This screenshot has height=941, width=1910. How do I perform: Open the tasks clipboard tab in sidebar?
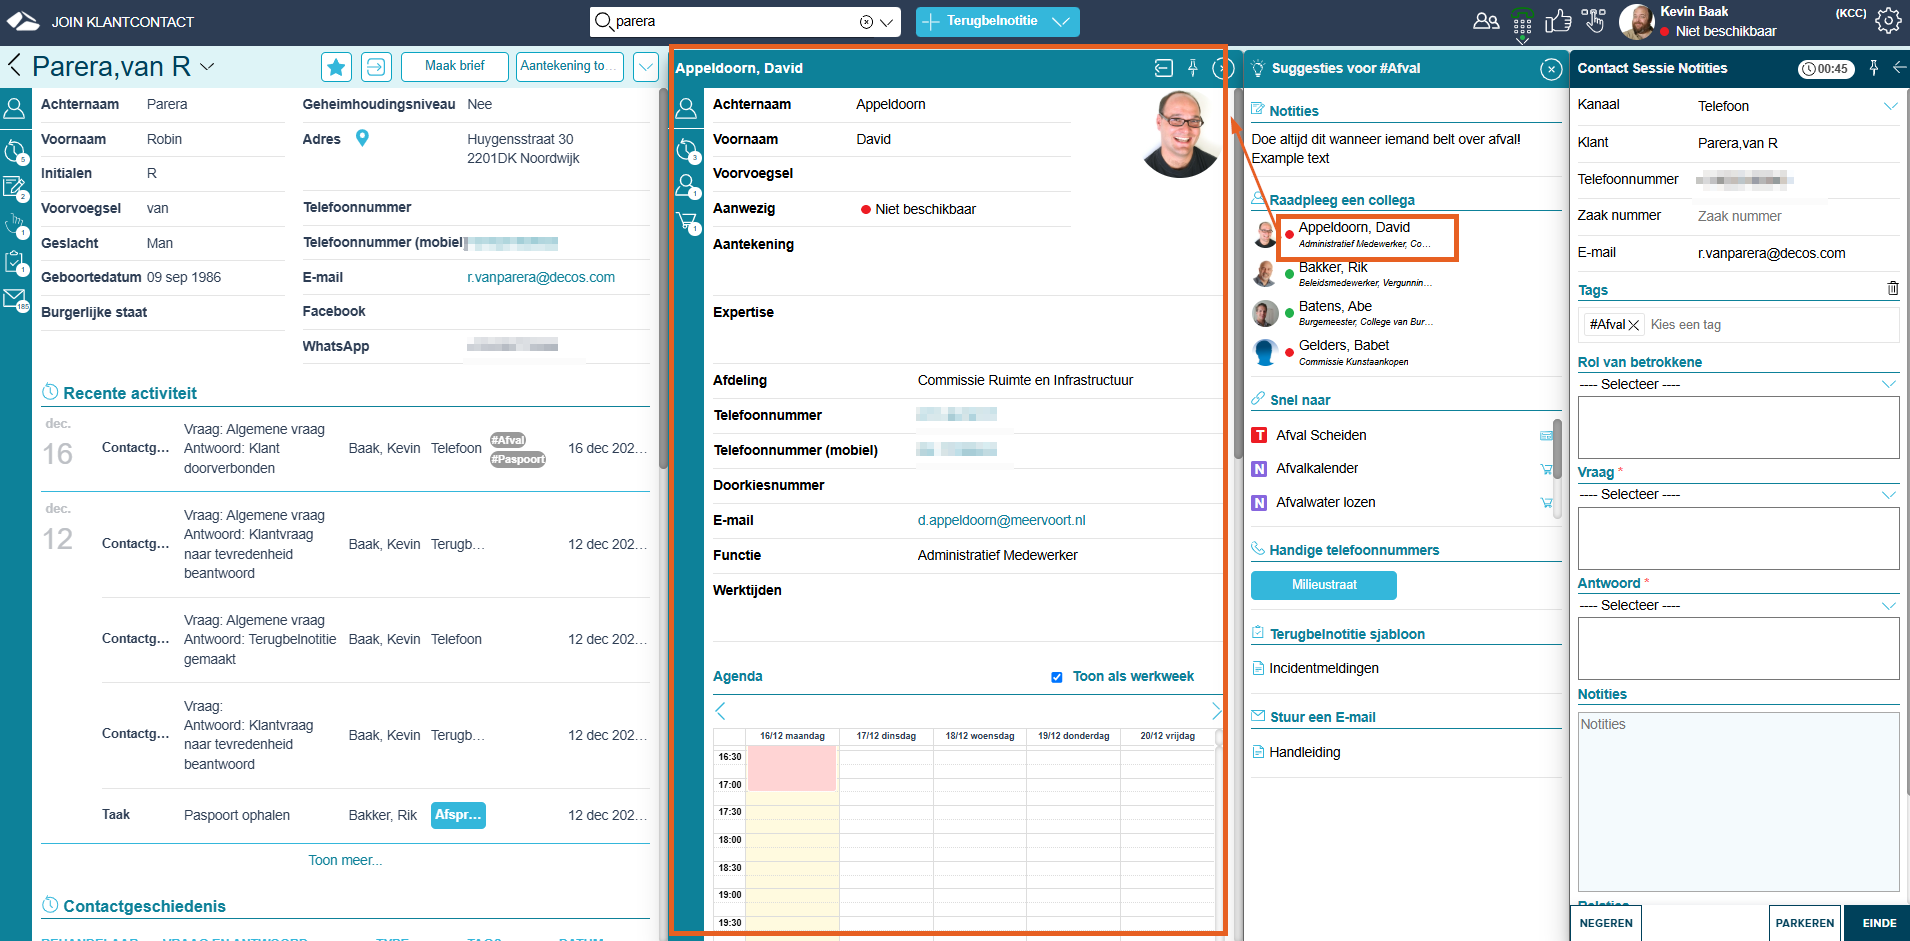[x=15, y=262]
